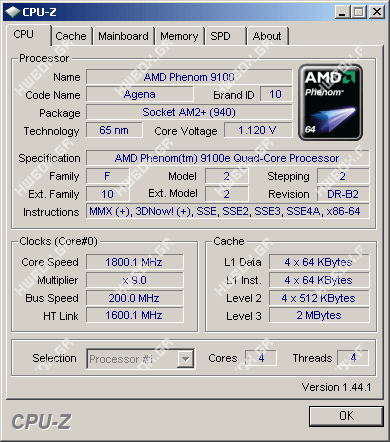The height and width of the screenshot is (442, 390).
Task: Switch to the Cache tab
Action: pyautogui.click(x=71, y=36)
